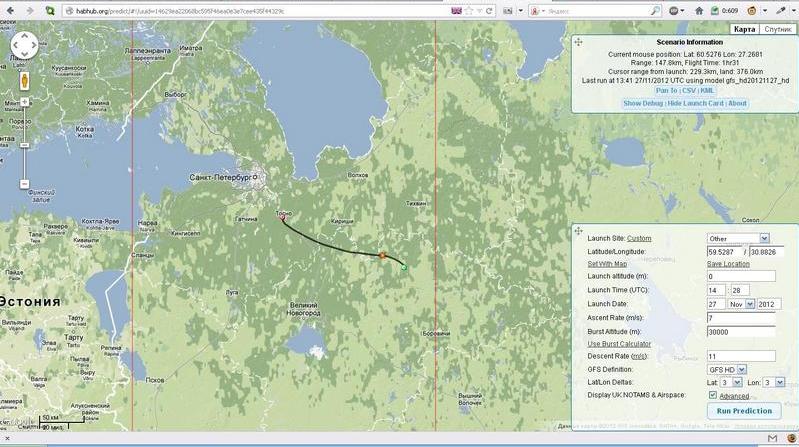The height and width of the screenshot is (447, 799).
Task: Click the browser back arrow
Action: [x=9, y=10]
